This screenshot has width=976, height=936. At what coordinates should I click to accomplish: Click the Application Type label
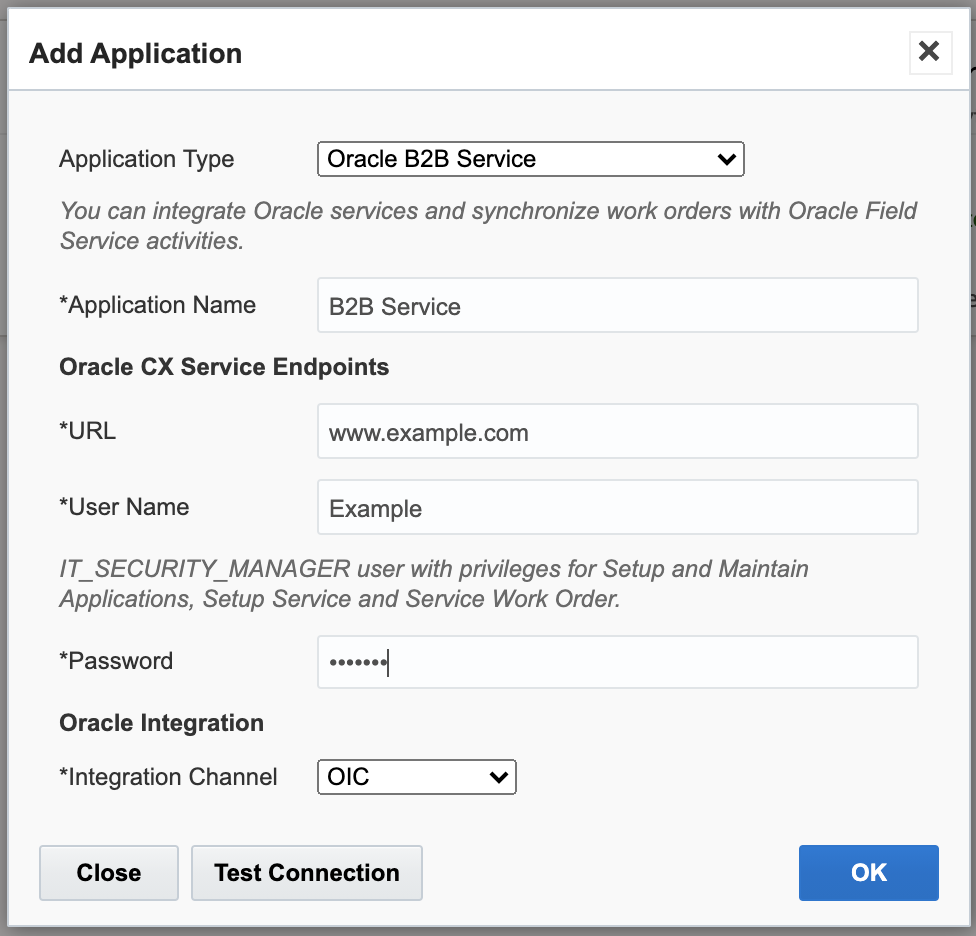click(x=147, y=159)
